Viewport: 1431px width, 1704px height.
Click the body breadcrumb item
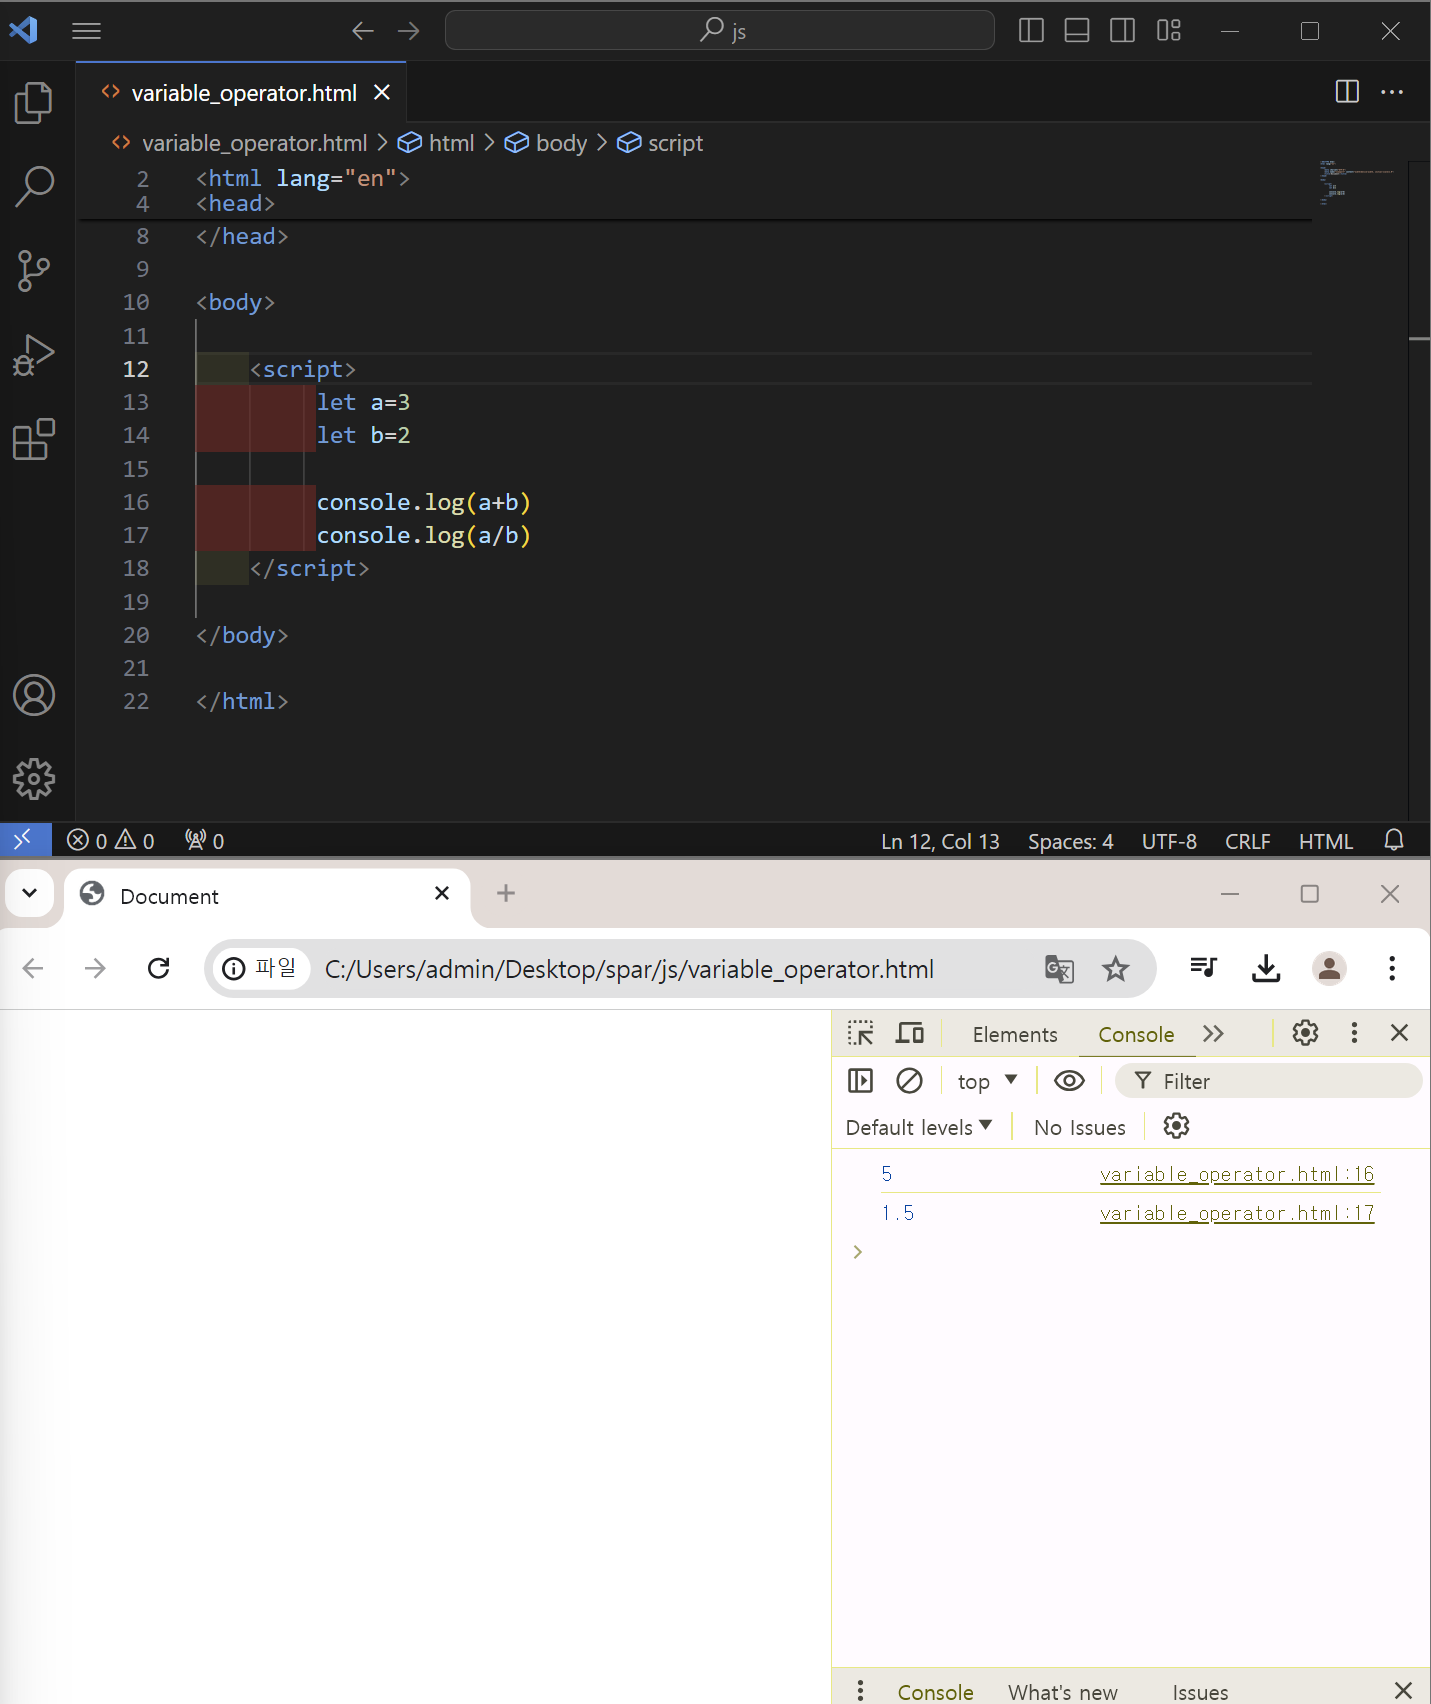546,143
